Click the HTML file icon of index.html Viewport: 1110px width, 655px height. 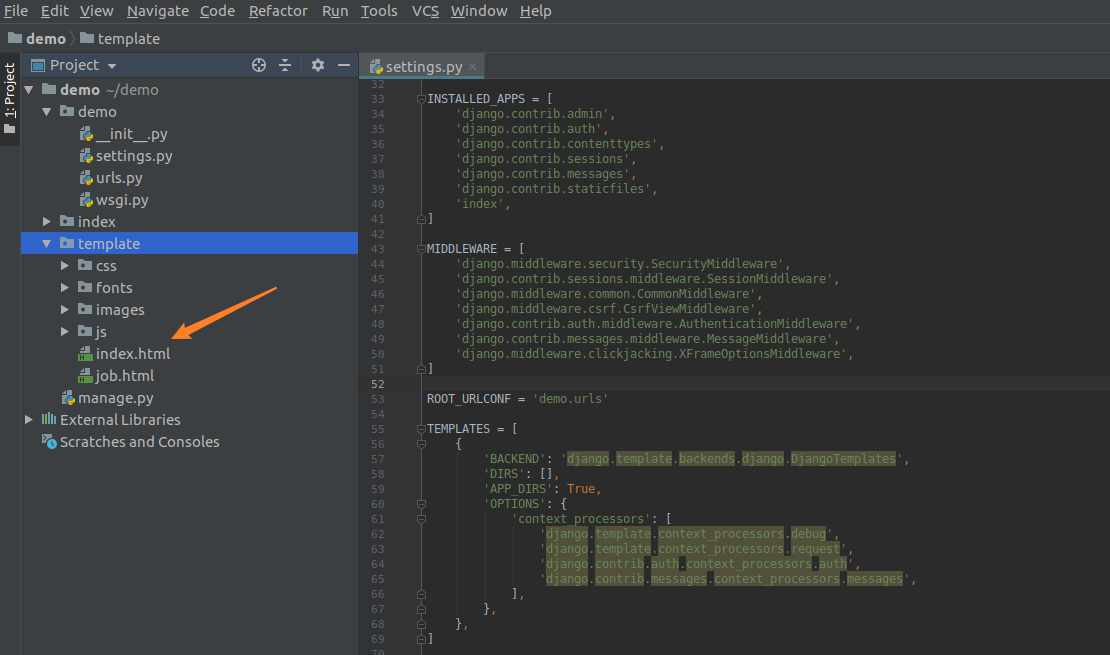coord(86,353)
